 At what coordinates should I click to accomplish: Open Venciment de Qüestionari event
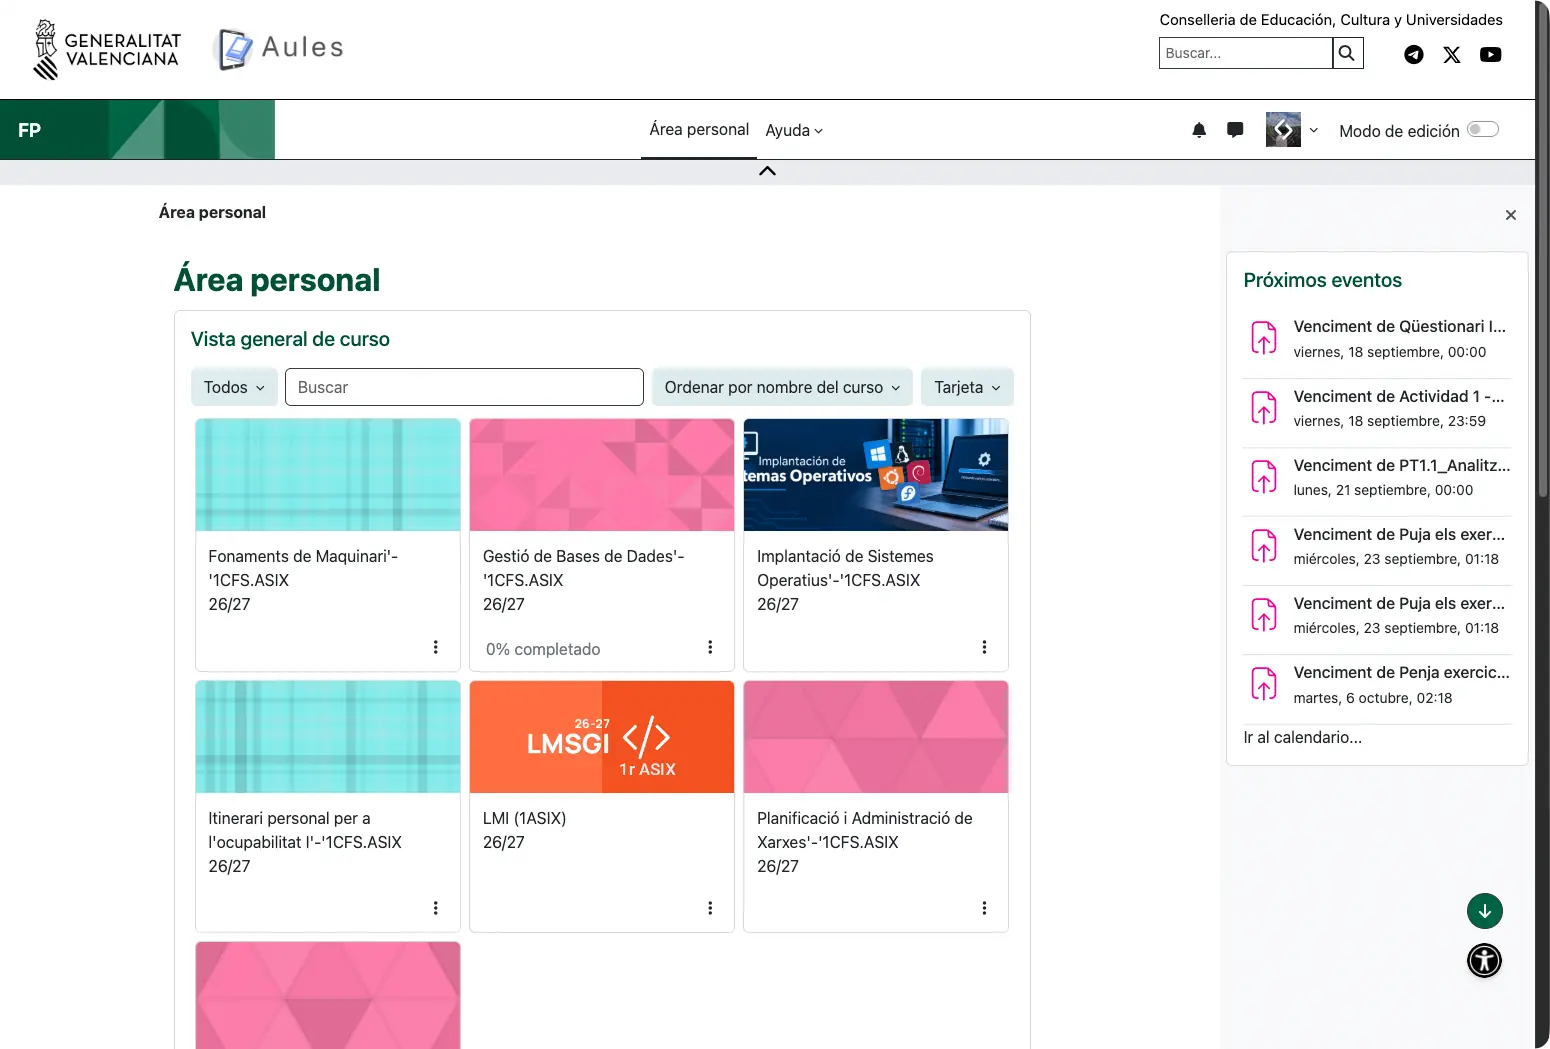(1399, 326)
